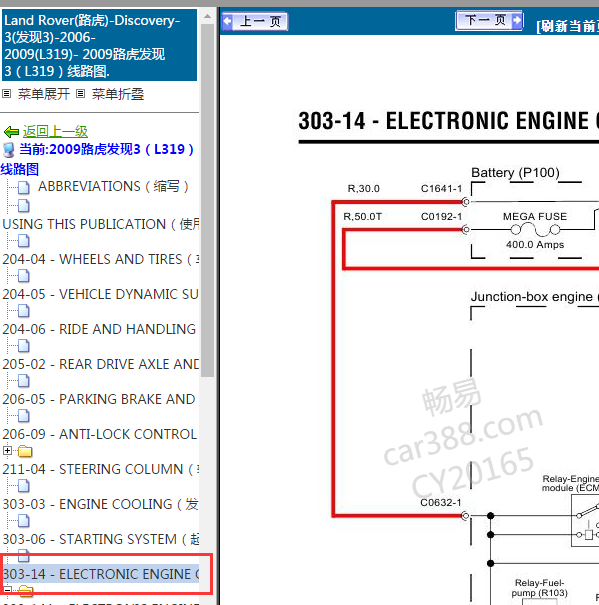Image resolution: width=599 pixels, height=605 pixels.
Task: Click page icon above 204-06 RIDE AND HANDLING
Action: click(x=24, y=311)
